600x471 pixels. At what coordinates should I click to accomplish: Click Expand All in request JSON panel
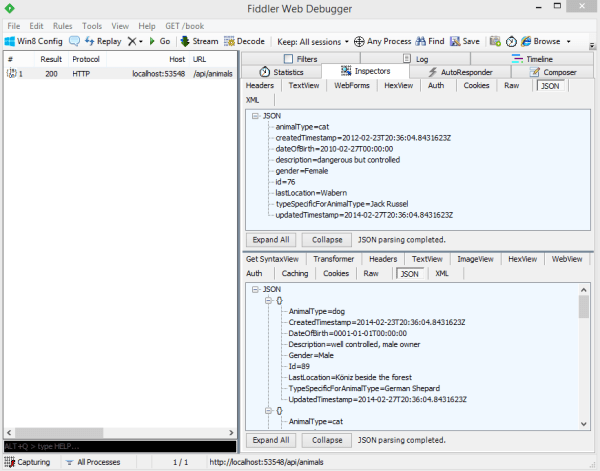[x=271, y=240]
